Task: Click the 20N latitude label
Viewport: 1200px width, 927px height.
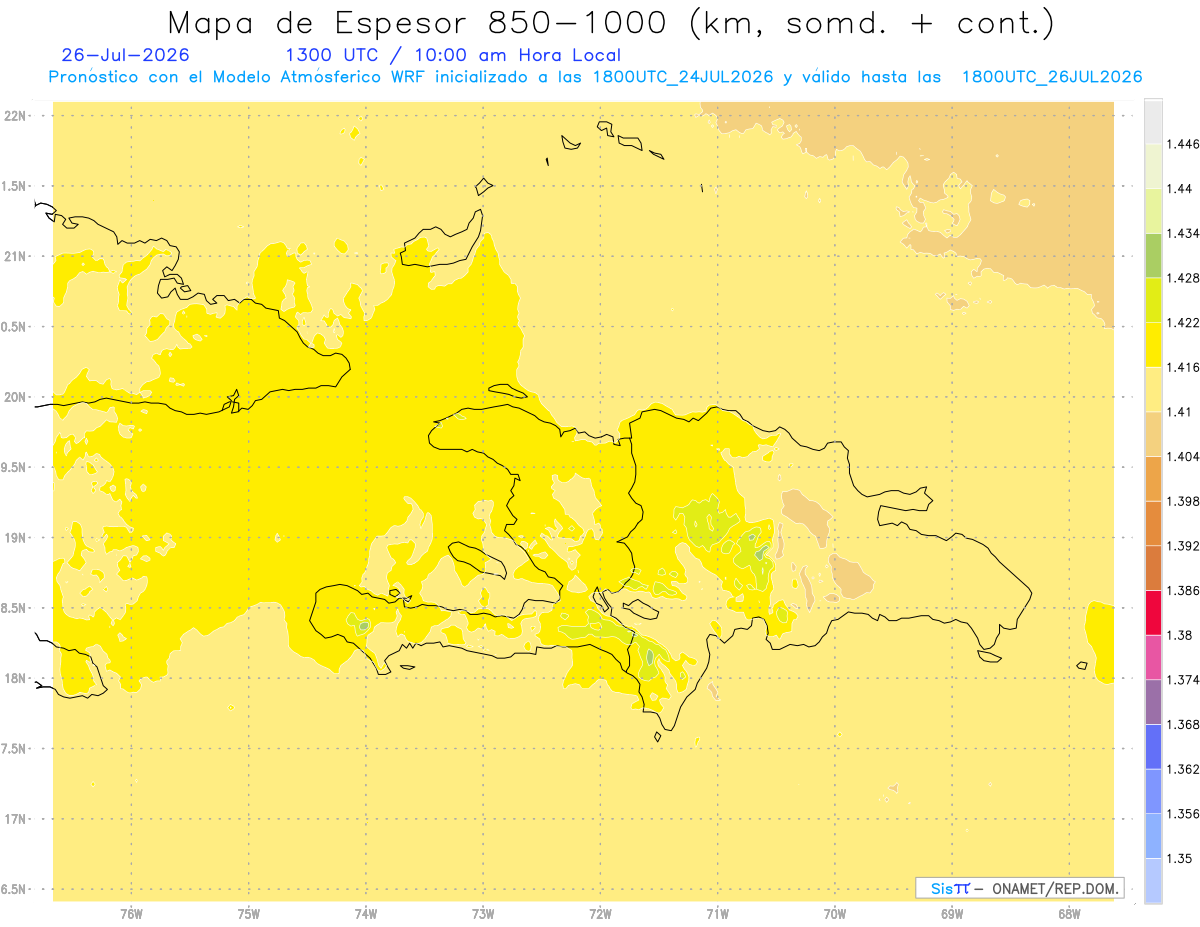Action: point(17,397)
